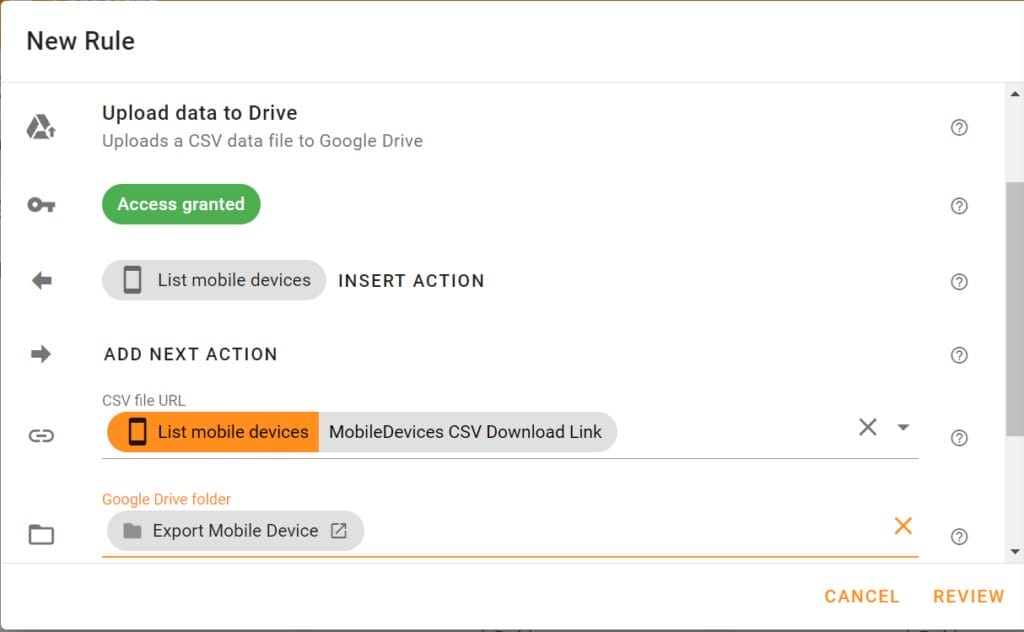
Task: Open help next to ADD NEXT ACTION
Action: pyautogui.click(x=959, y=355)
